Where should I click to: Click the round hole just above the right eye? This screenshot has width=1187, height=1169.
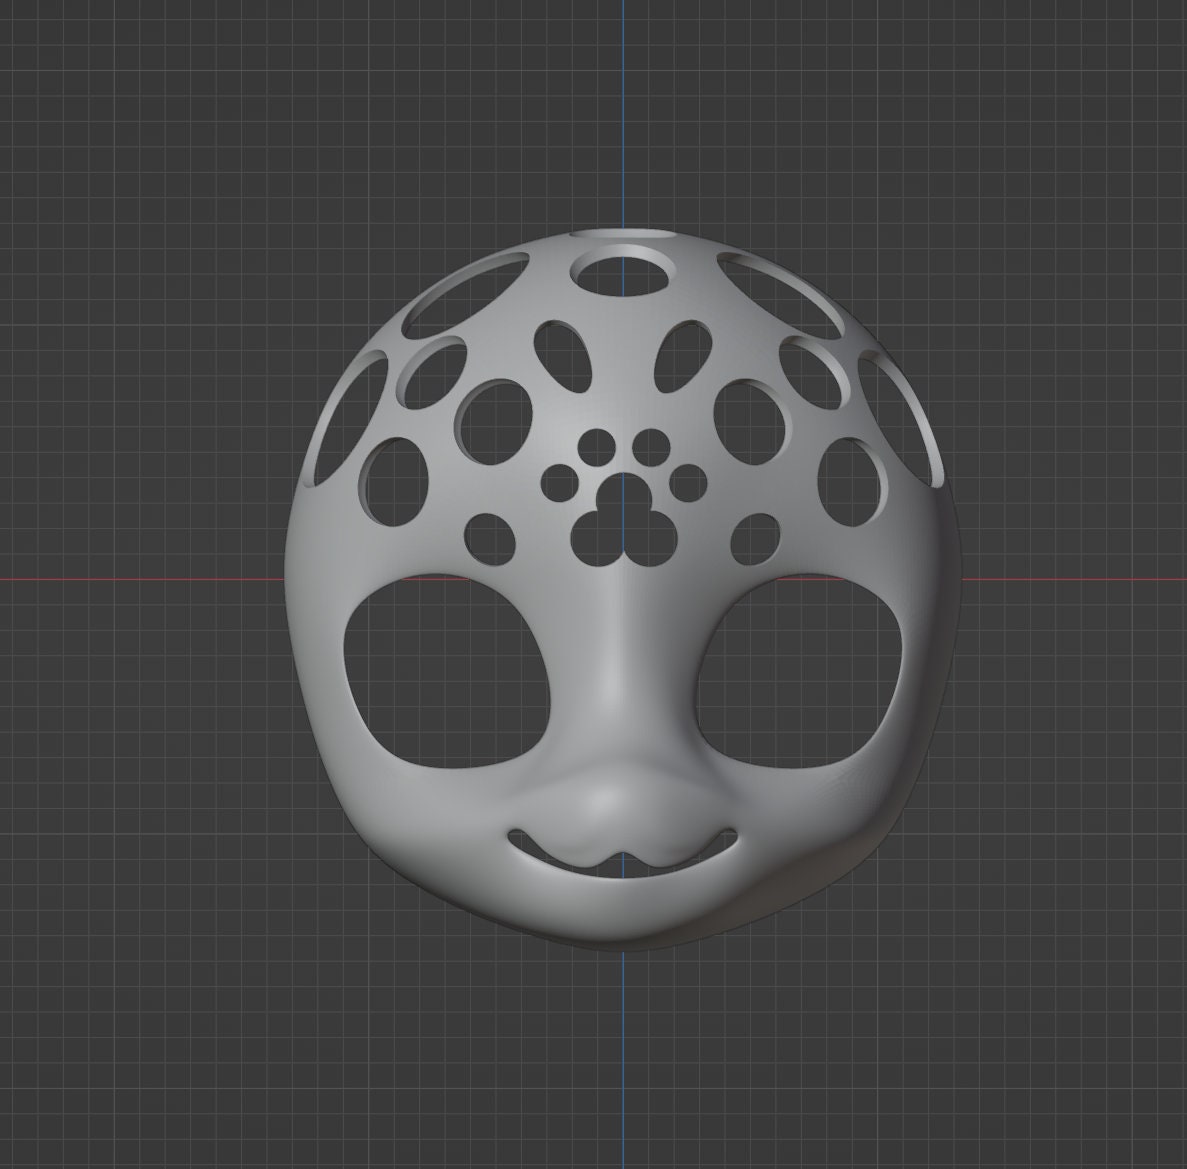tap(756, 538)
